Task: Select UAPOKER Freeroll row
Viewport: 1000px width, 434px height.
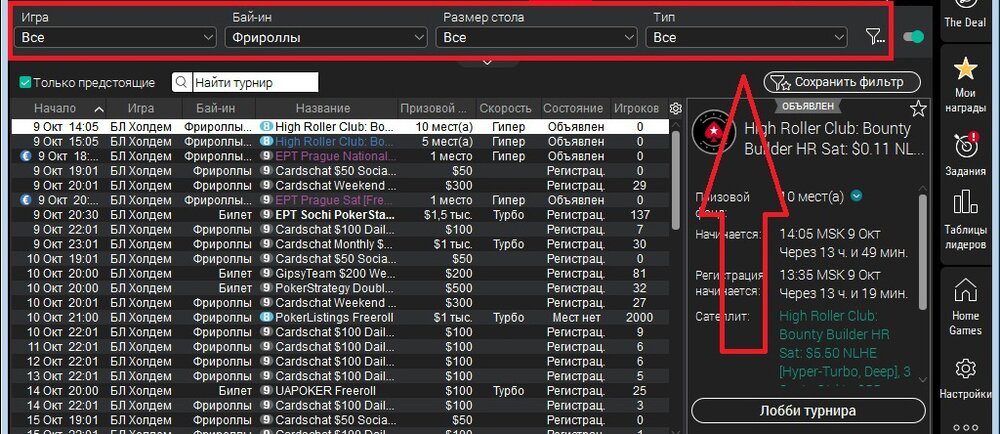Action: [340, 391]
